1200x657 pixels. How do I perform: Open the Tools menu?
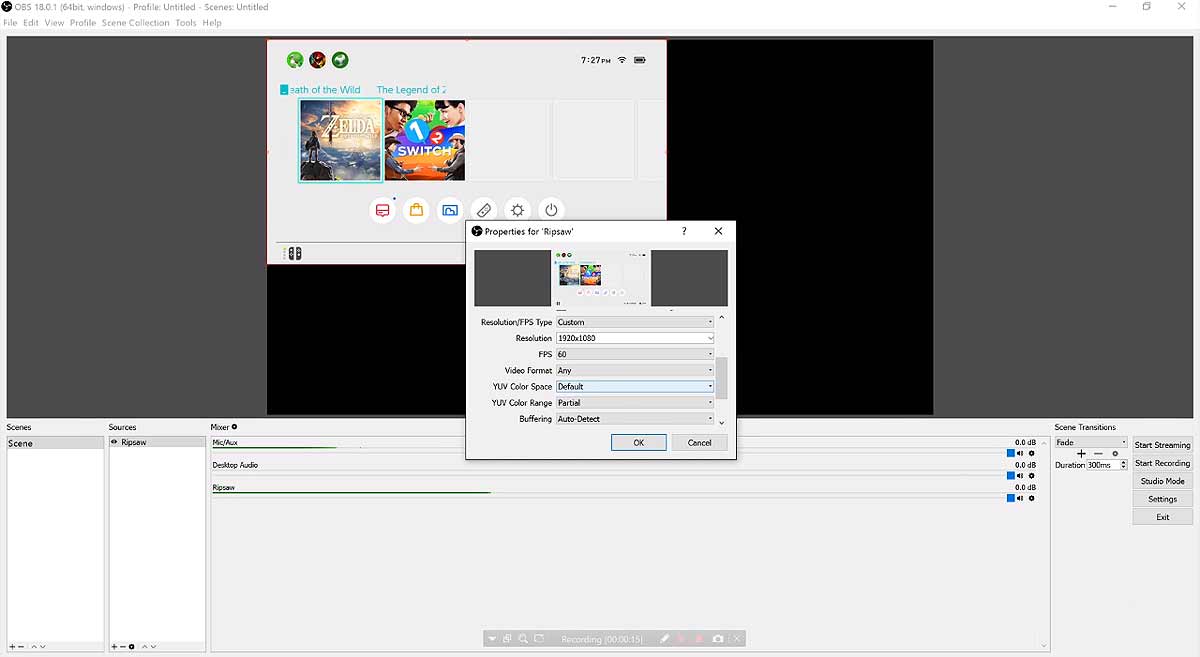point(186,23)
